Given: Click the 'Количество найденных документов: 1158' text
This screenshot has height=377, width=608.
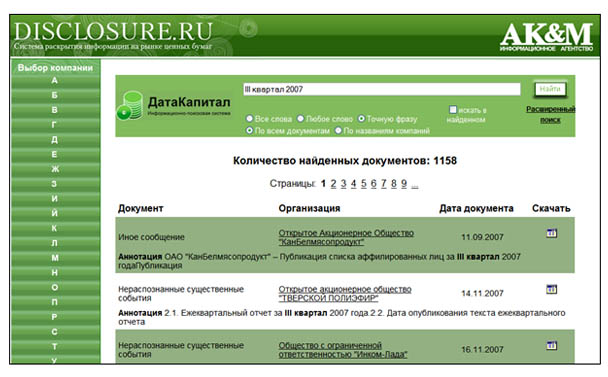Looking at the screenshot, I should pyautogui.click(x=345, y=161).
